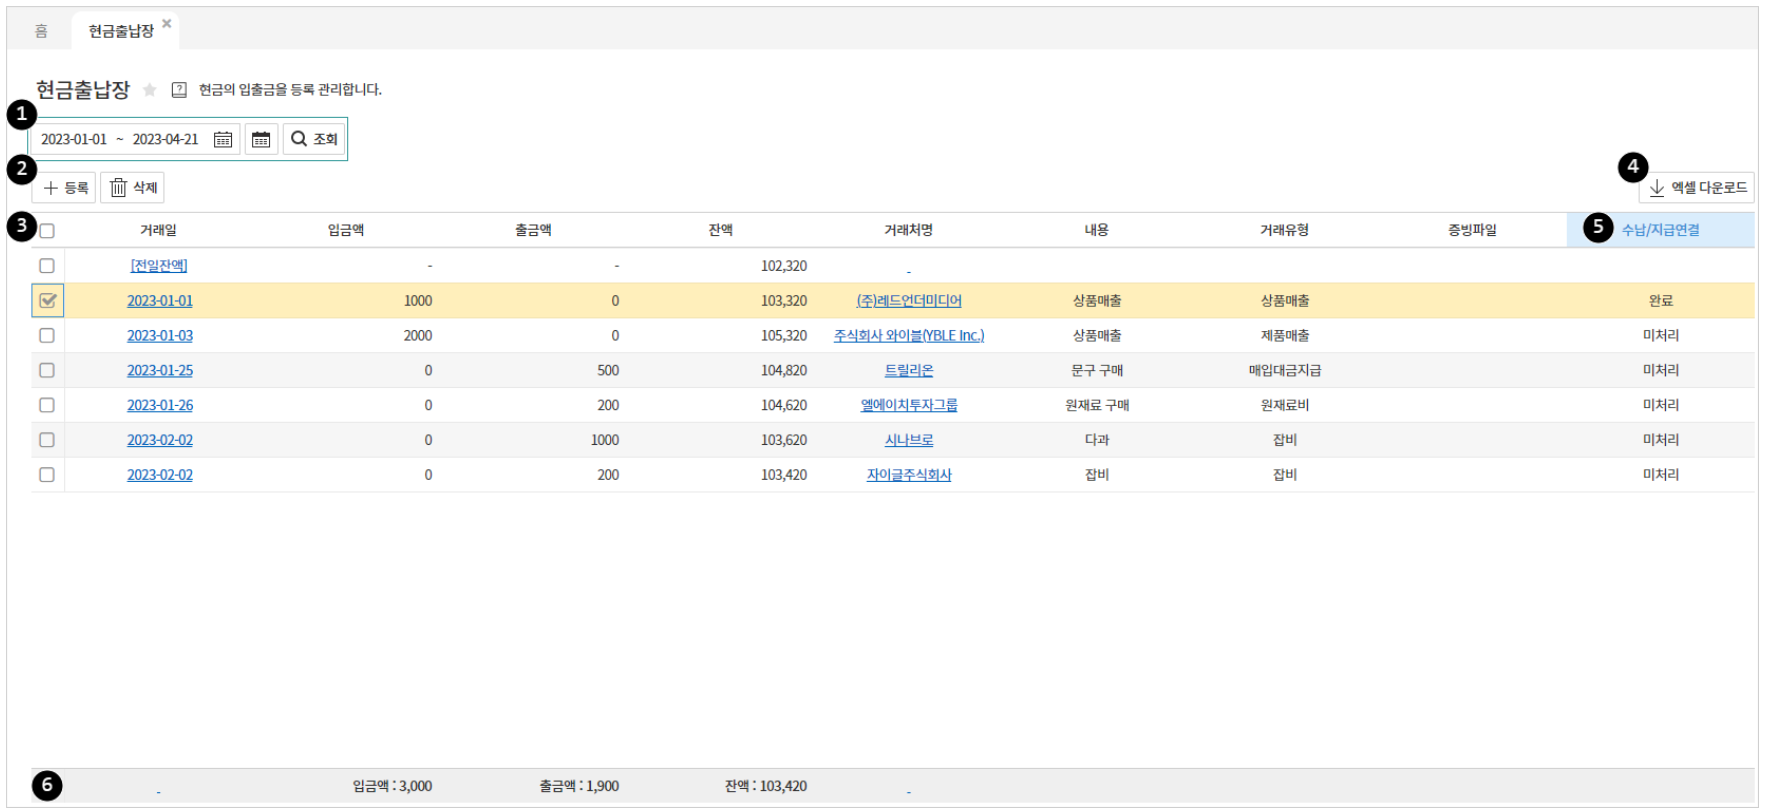Close the 현금출납장 tab with its X
The image size is (1766, 811).
pyautogui.click(x=167, y=23)
